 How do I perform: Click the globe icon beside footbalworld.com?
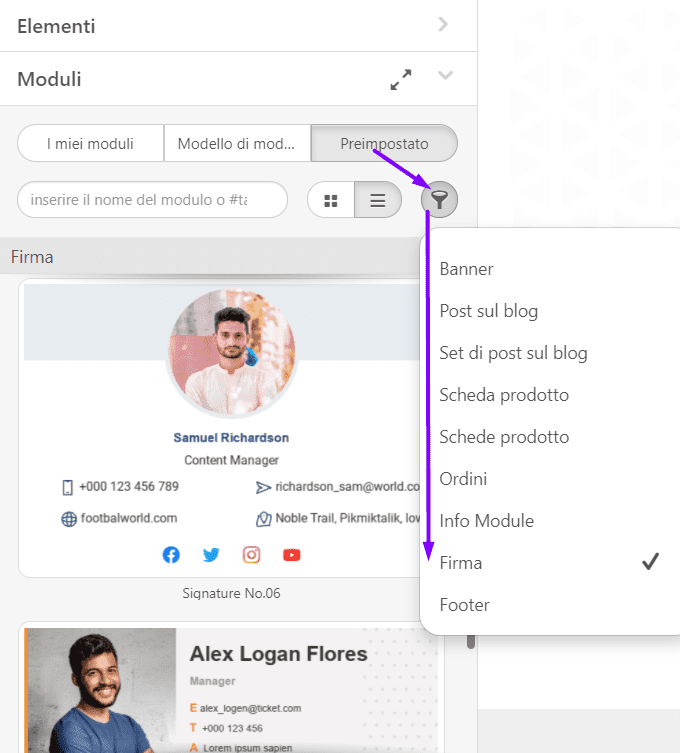69,519
